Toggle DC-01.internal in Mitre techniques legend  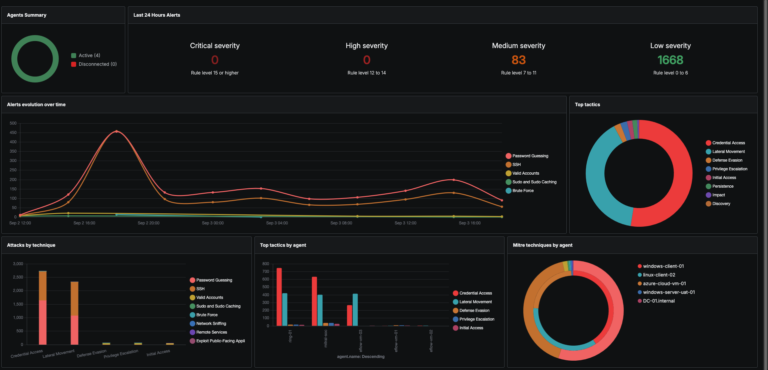tap(656, 301)
